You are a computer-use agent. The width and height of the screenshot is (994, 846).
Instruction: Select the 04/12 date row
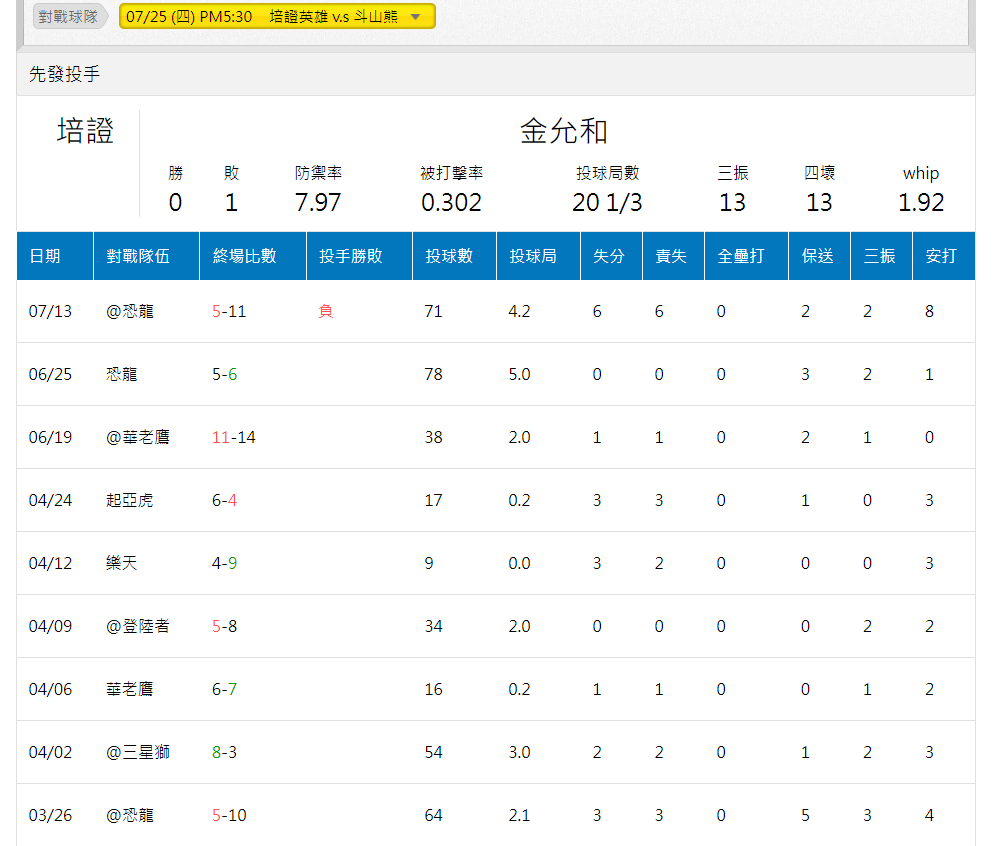[x=496, y=563]
